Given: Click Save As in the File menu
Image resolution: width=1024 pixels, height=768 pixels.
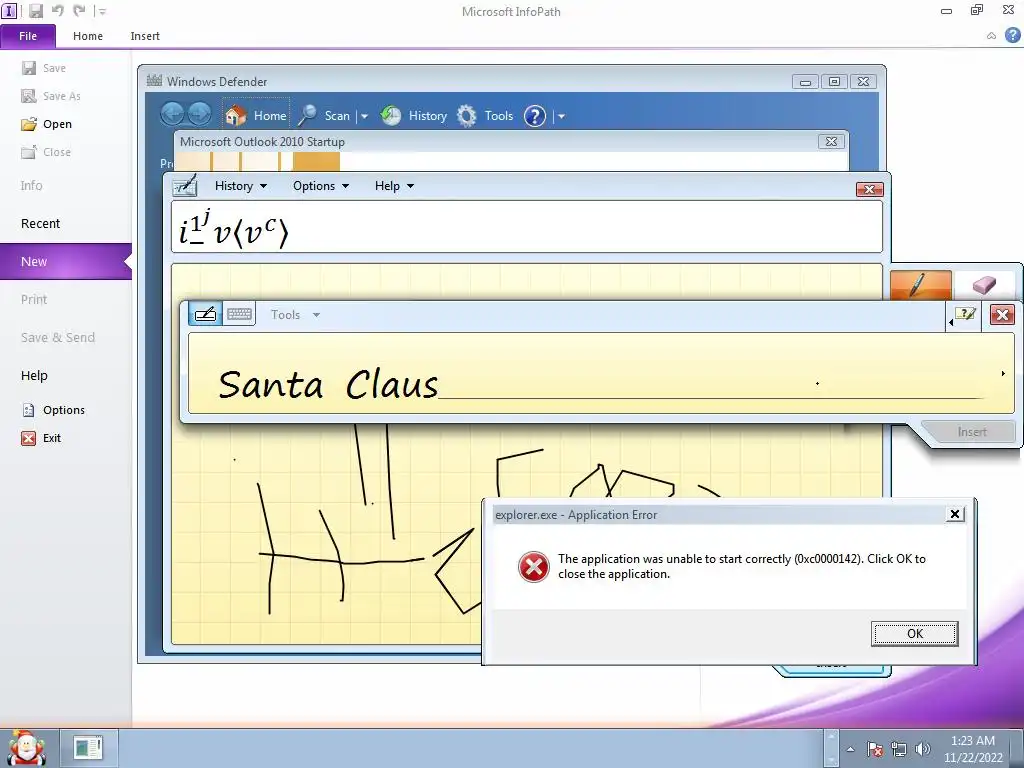Looking at the screenshot, I should point(51,96).
